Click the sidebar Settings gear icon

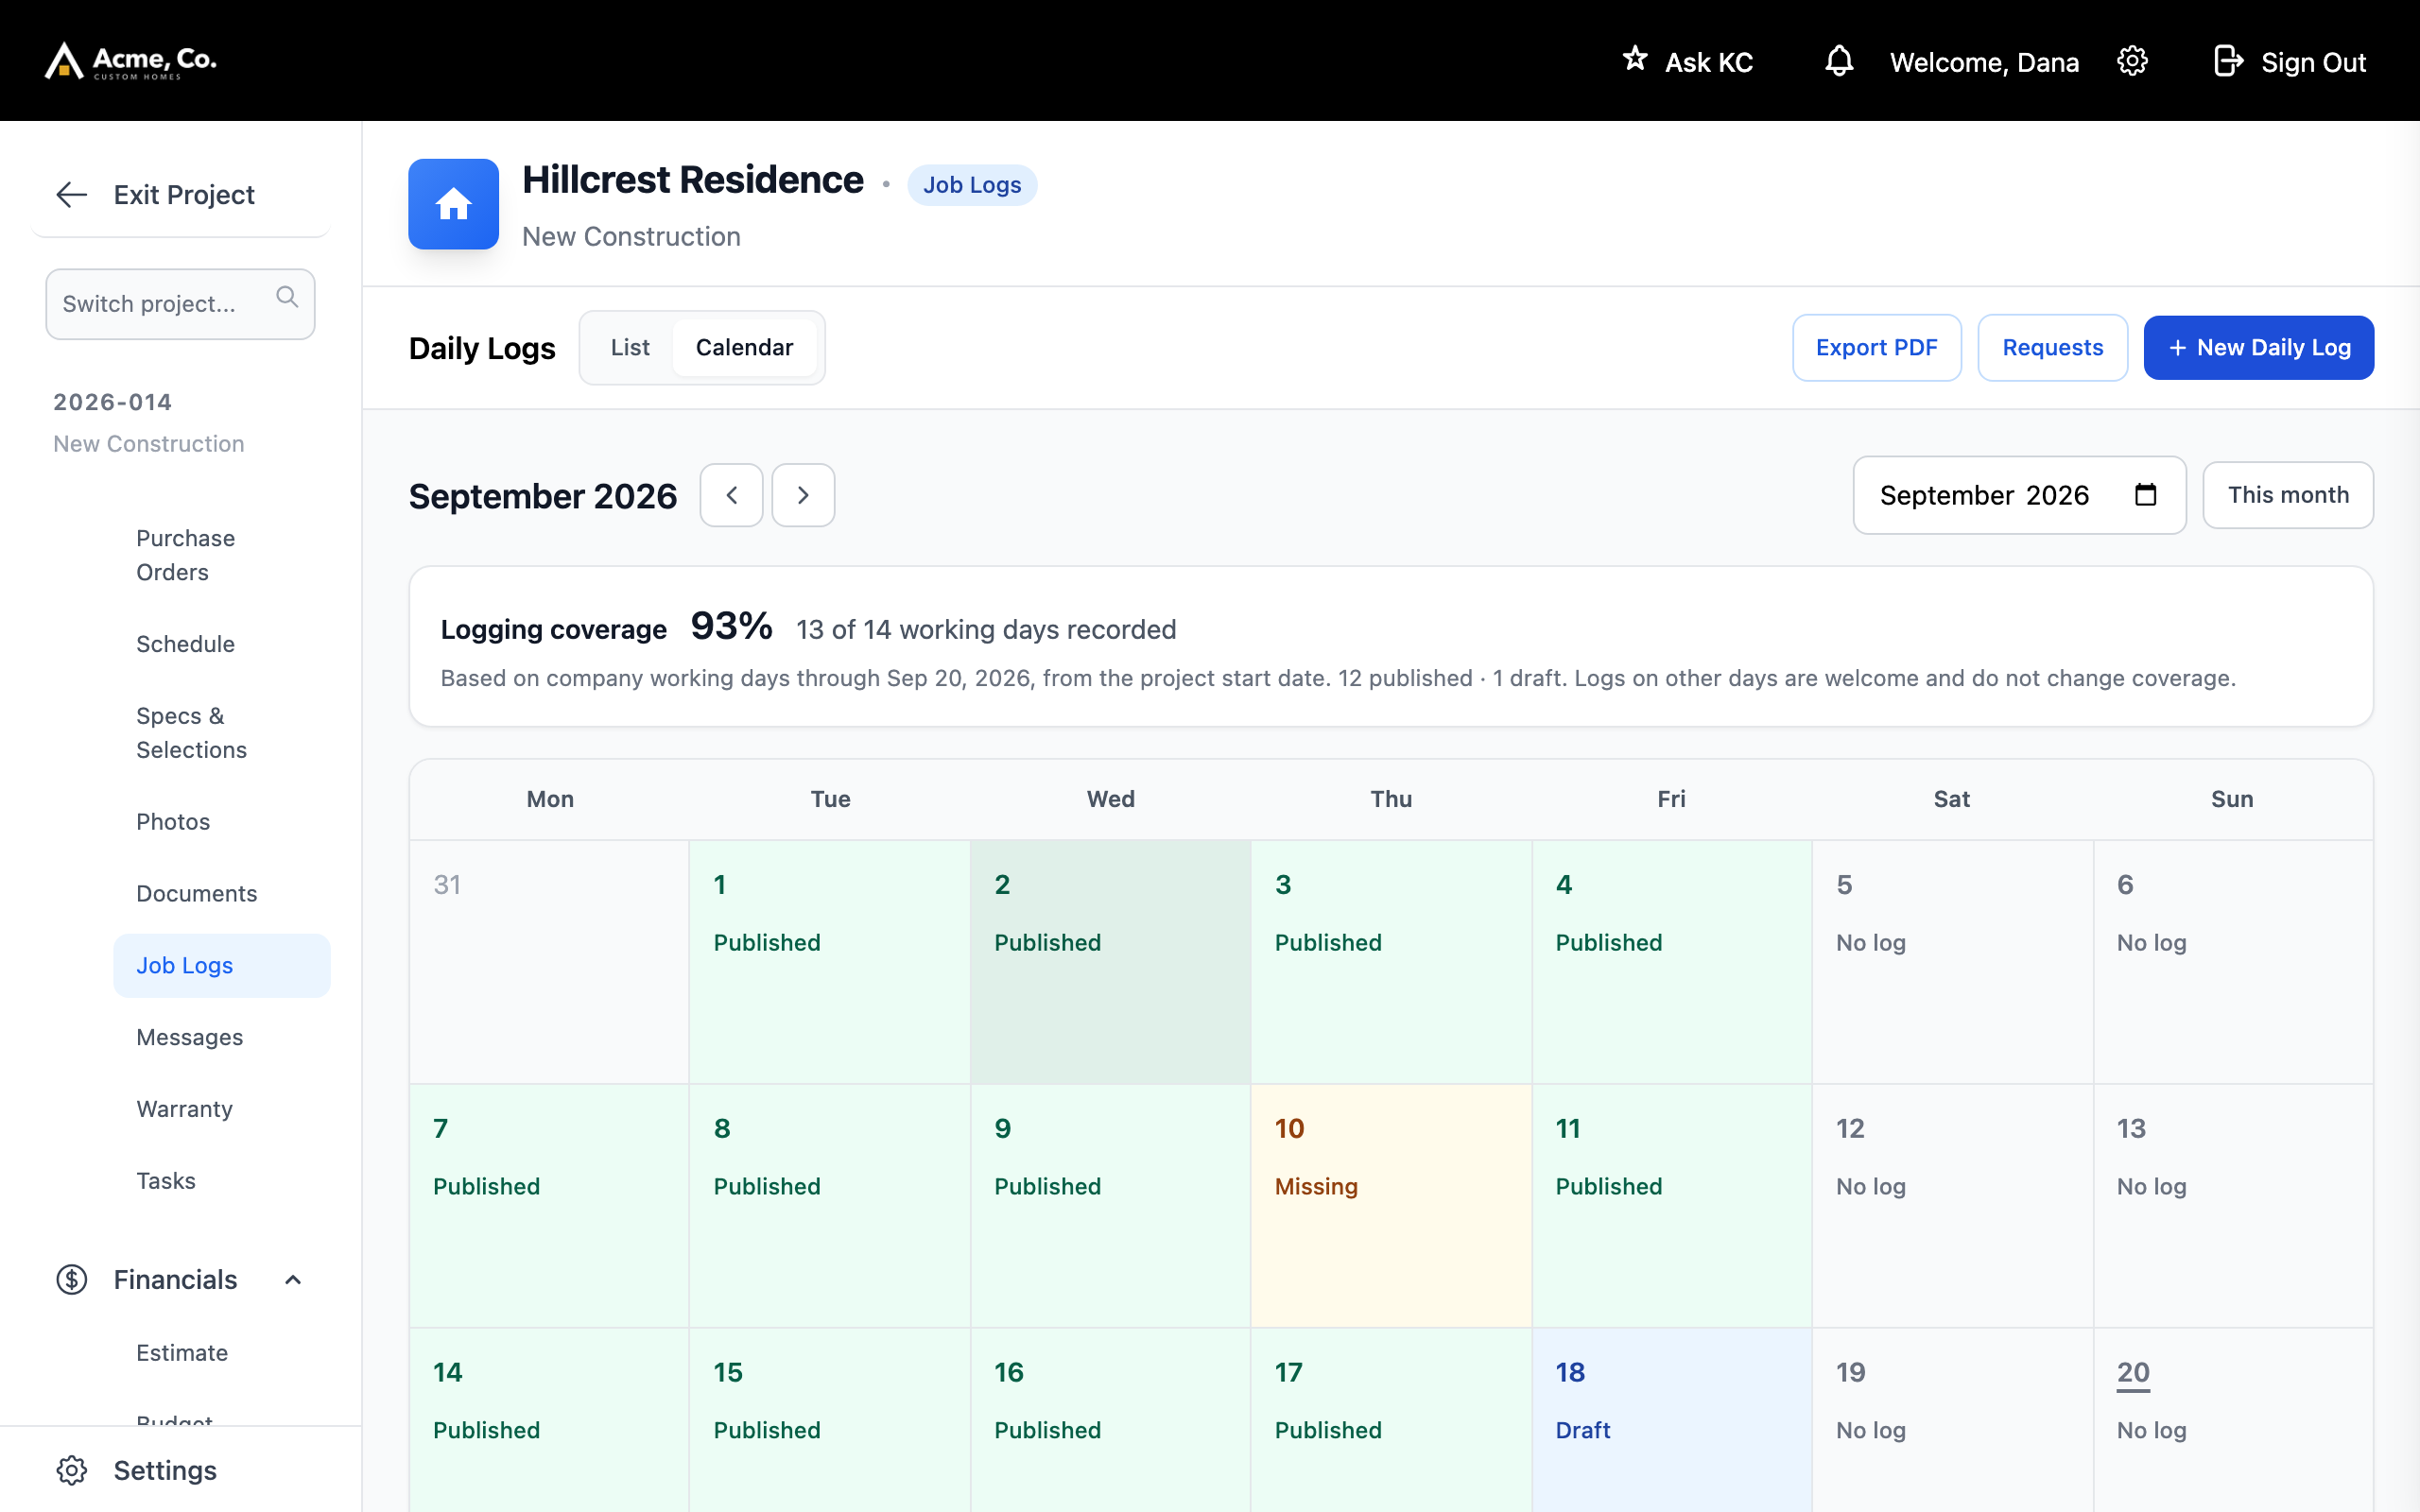[71, 1470]
